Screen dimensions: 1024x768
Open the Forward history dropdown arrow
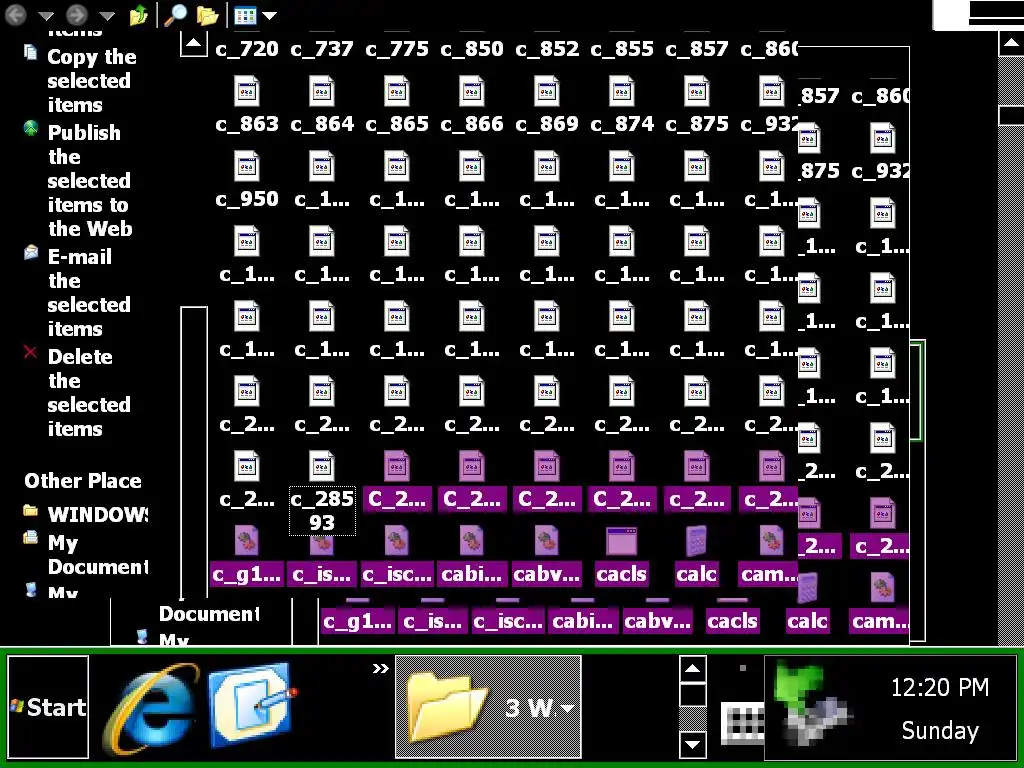tap(106, 15)
